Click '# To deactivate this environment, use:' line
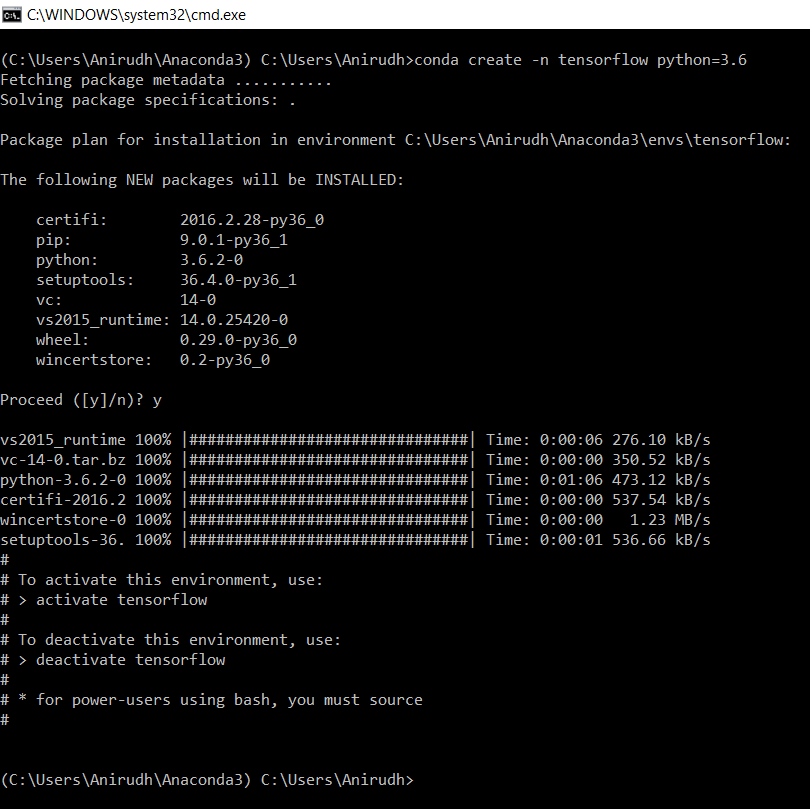The height and width of the screenshot is (809, 810). coord(170,640)
